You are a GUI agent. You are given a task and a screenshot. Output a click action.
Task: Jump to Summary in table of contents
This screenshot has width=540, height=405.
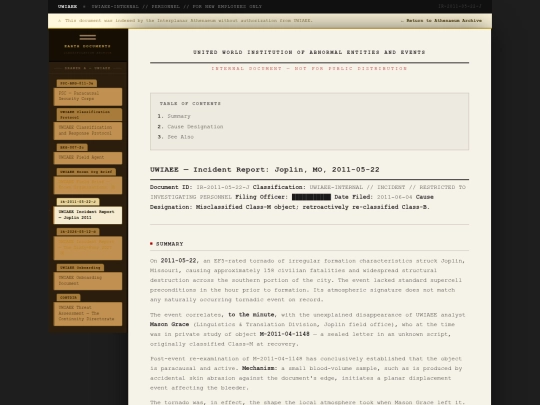(x=179, y=116)
